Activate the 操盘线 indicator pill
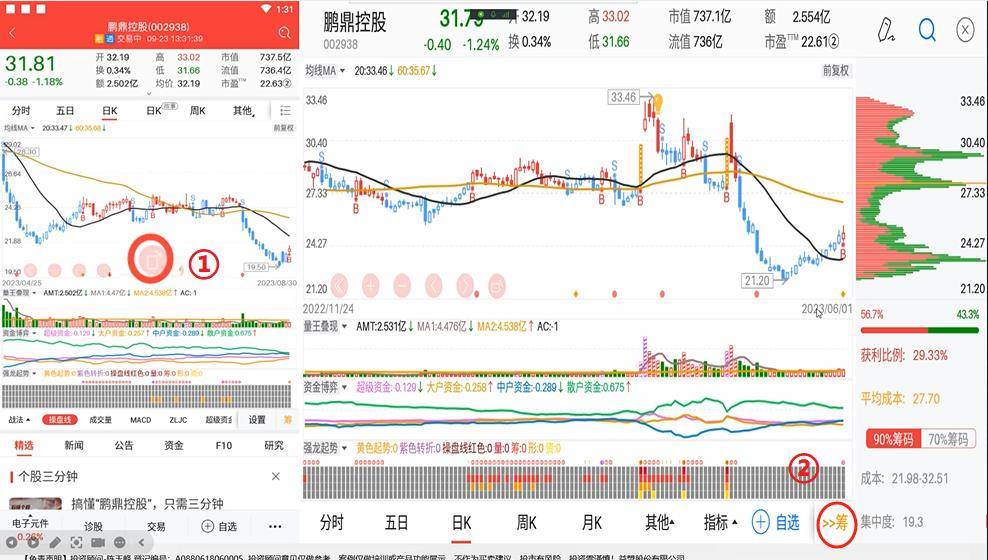This screenshot has width=988, height=560. 60,420
